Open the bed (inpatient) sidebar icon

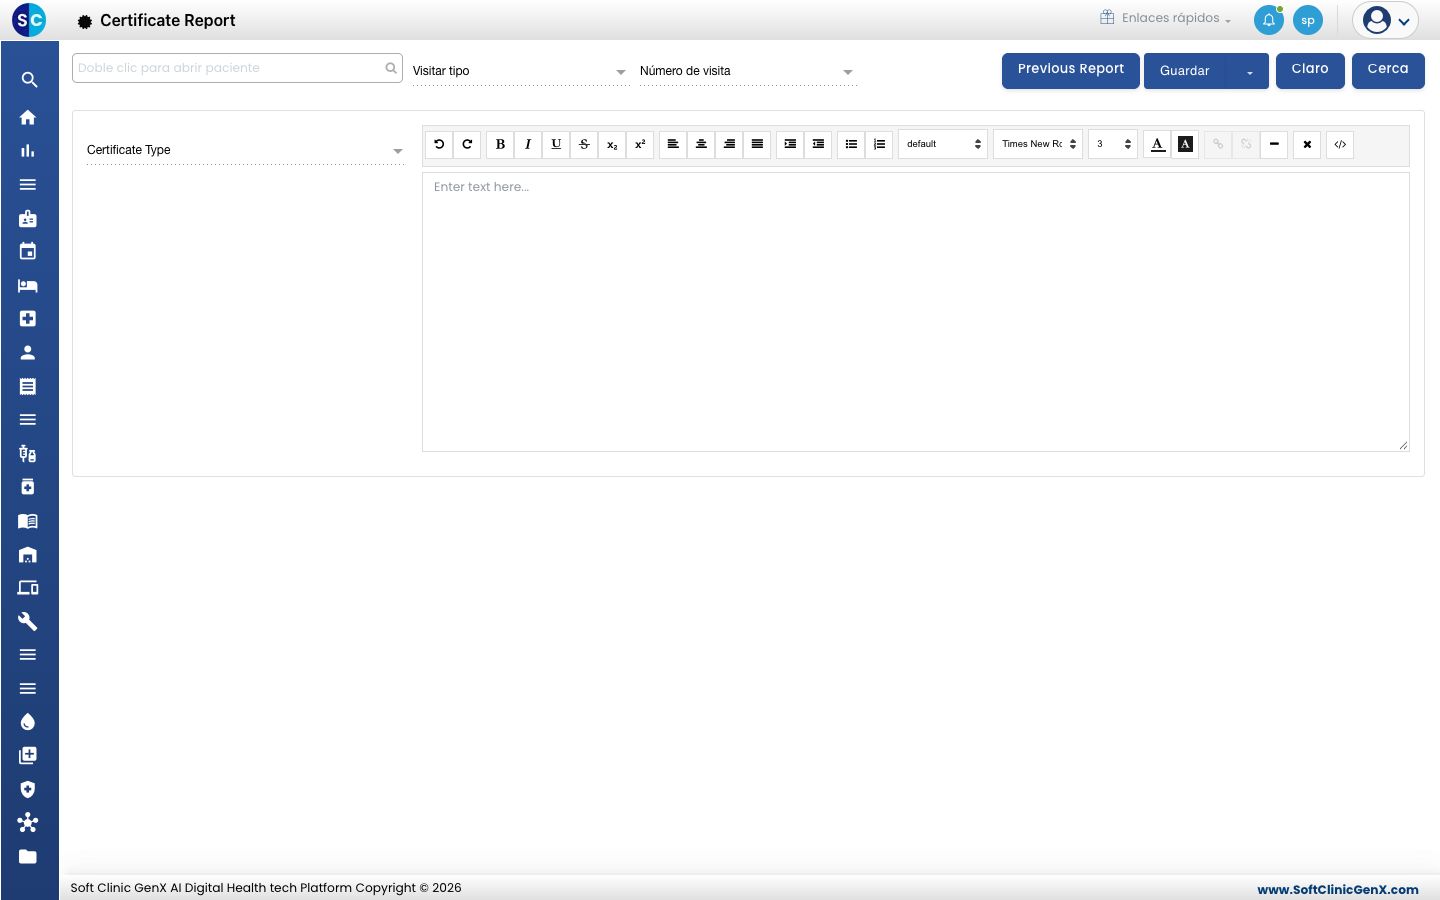tap(28, 286)
